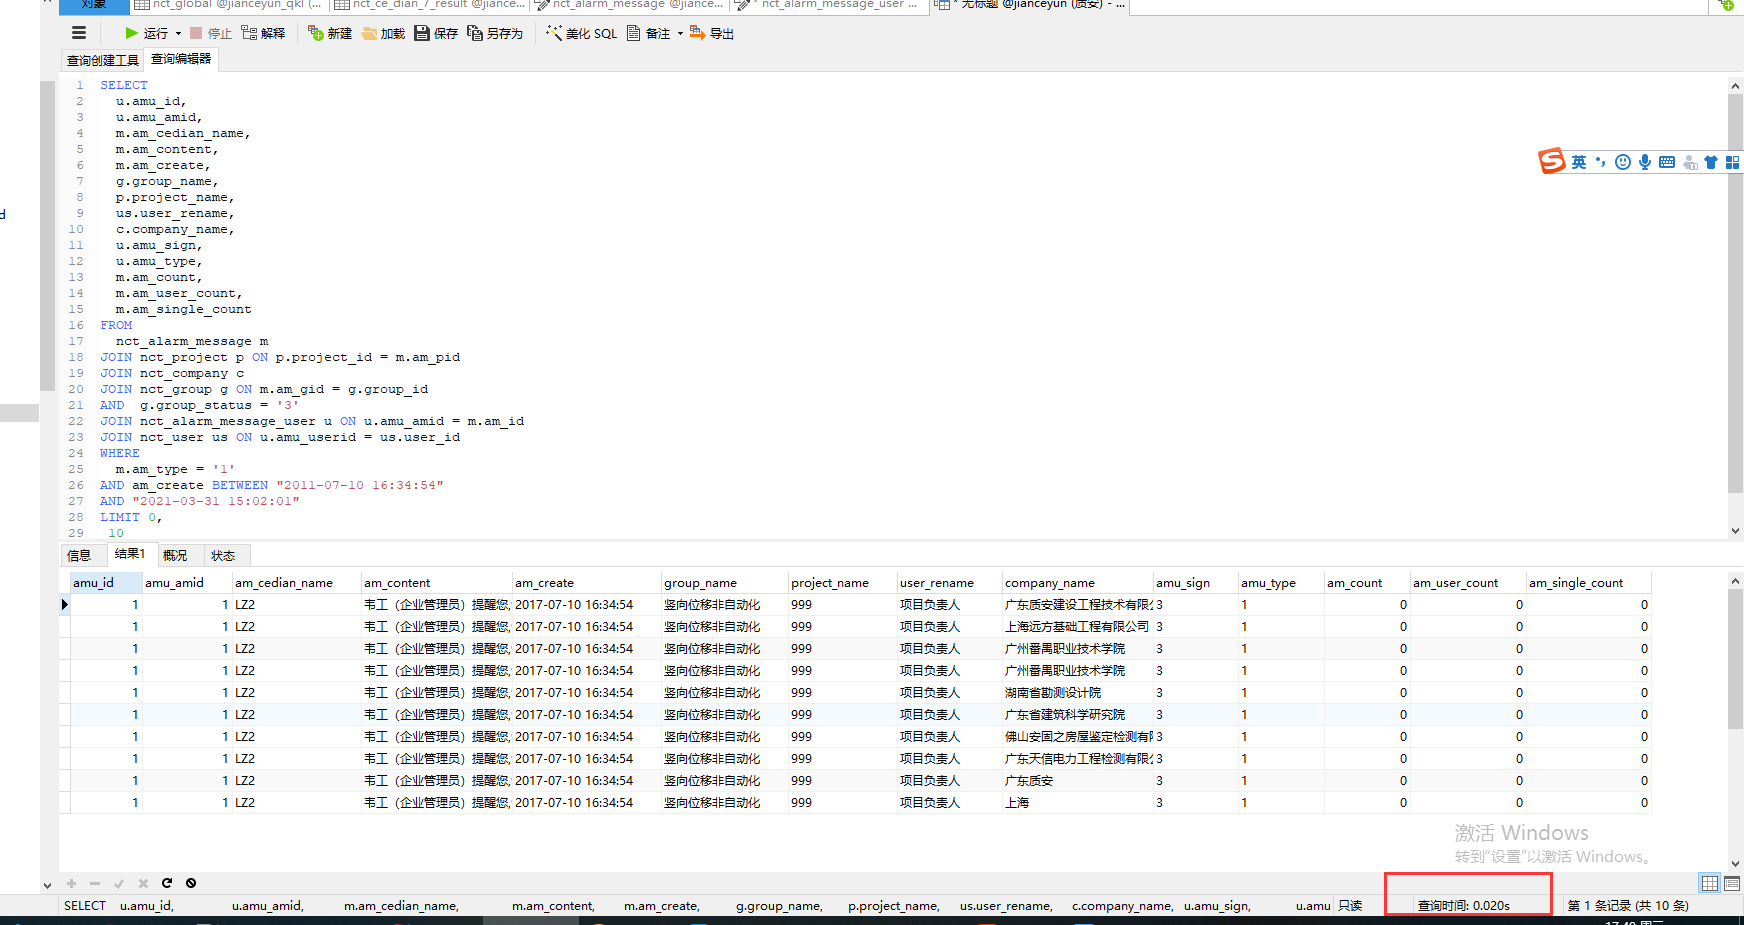The height and width of the screenshot is (925, 1744).
Task: Click the left panel scroll-down arrow
Action: (x=47, y=884)
